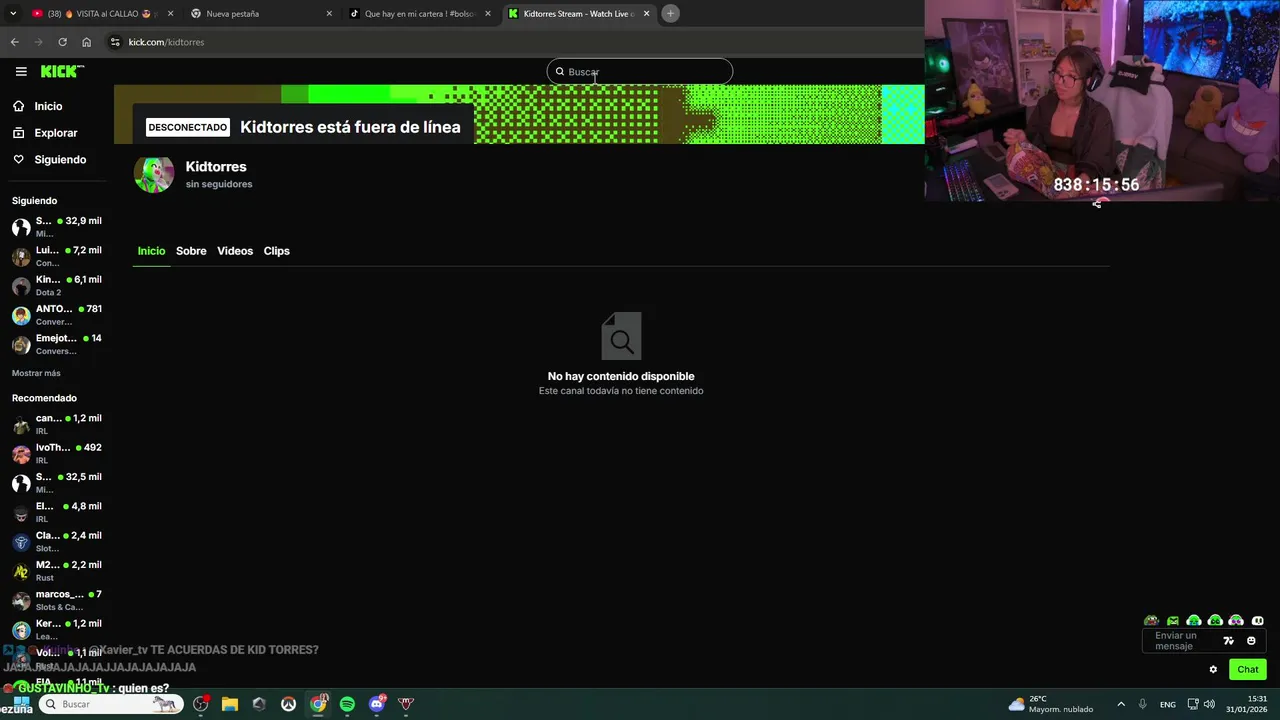Show hidden system tray icons chevron
1280x720 pixels.
(x=1121, y=704)
